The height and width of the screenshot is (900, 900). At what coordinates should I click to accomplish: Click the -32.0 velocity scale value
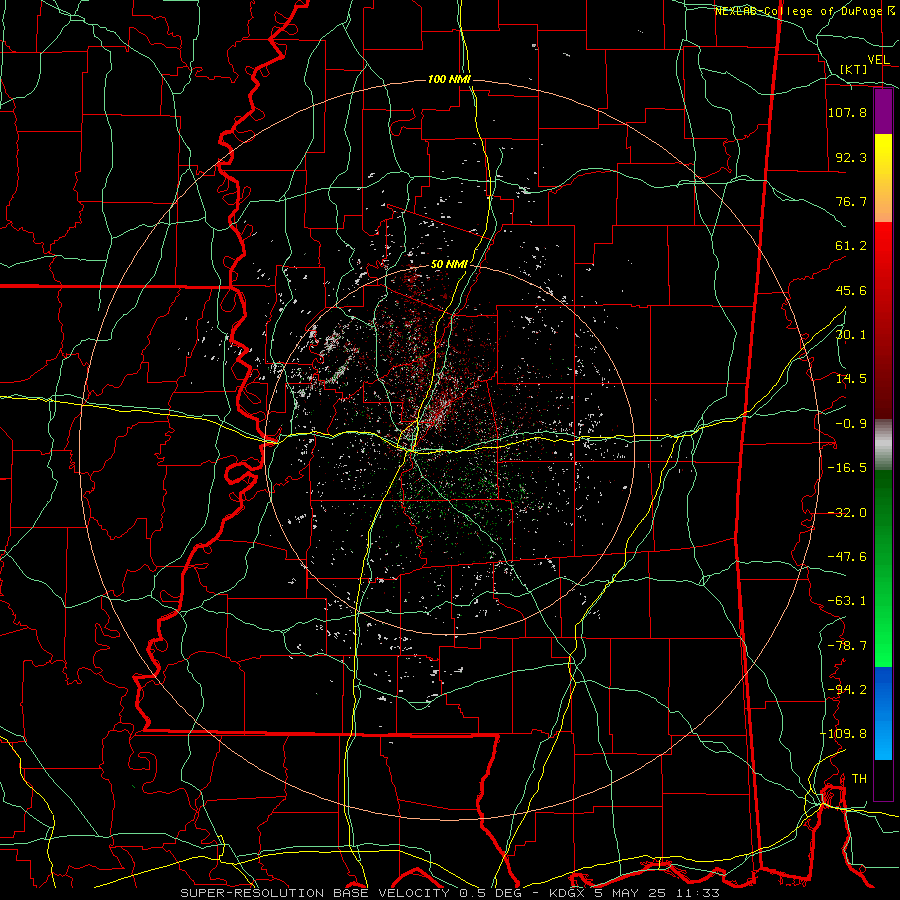[x=847, y=513]
